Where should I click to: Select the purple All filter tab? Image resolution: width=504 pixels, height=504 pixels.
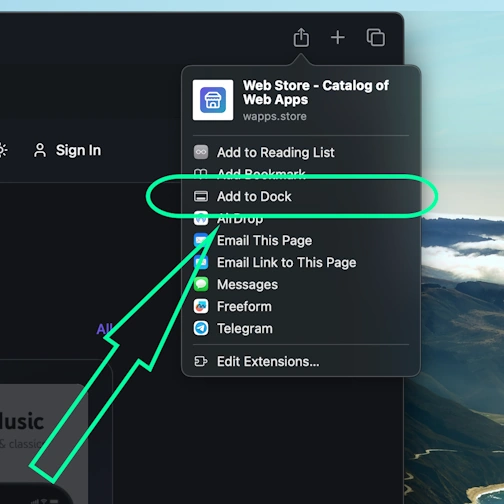point(104,329)
